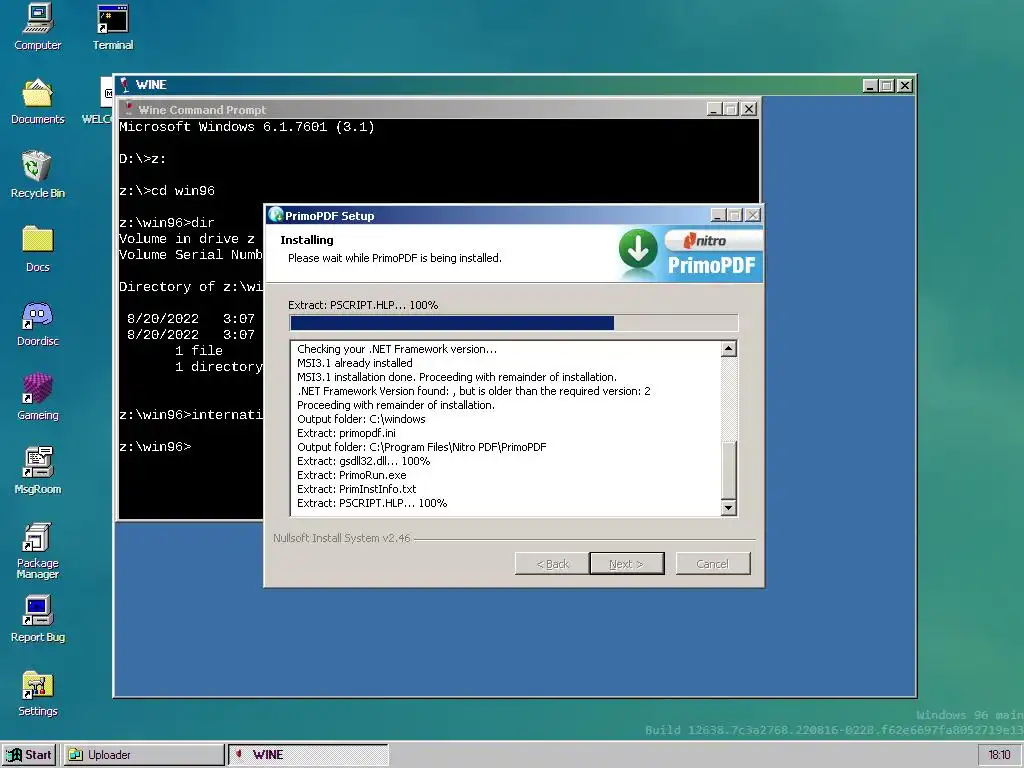Screen dimensions: 1024x768
Task: Click the 'z:\>cd win96' command line
Action: 167,191
